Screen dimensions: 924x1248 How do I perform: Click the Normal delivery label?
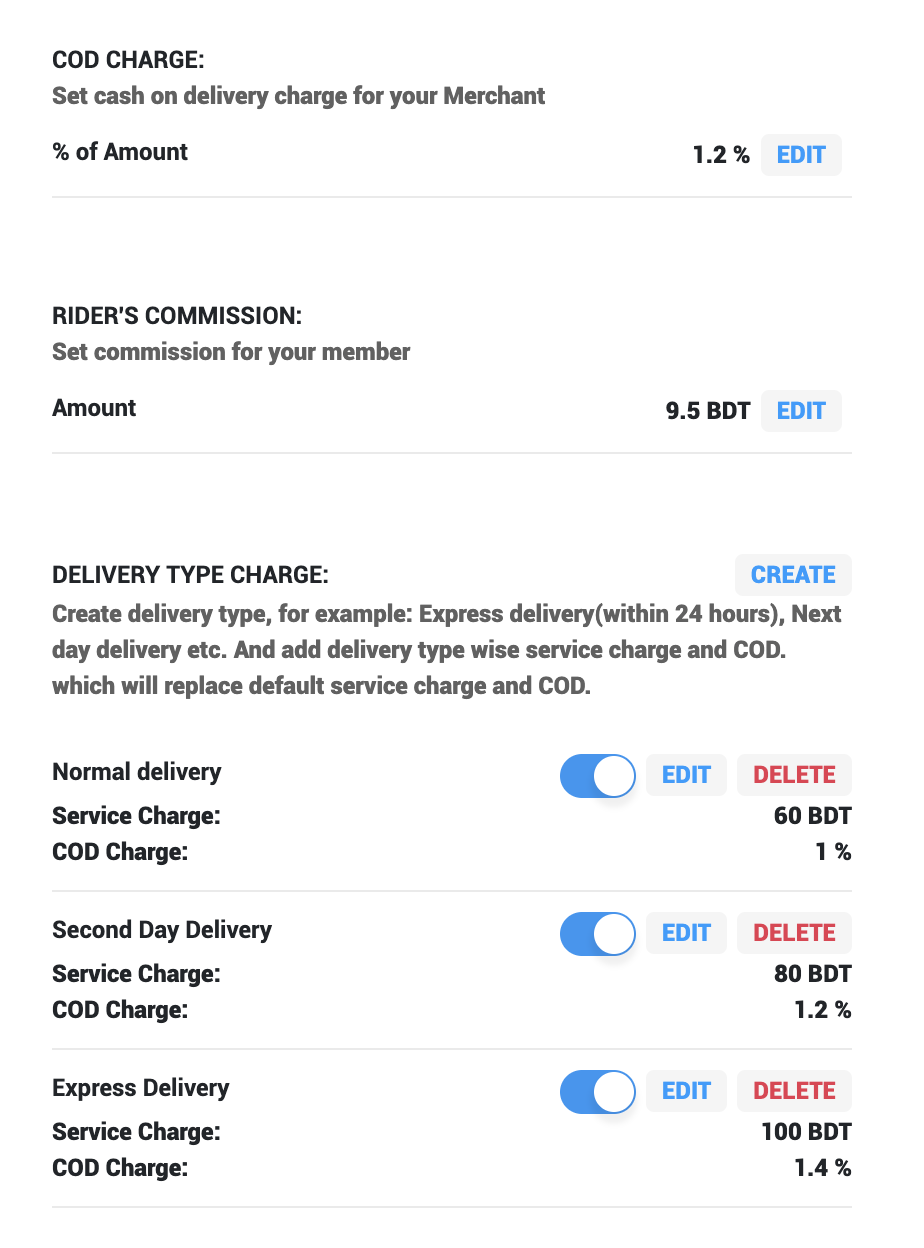point(137,772)
